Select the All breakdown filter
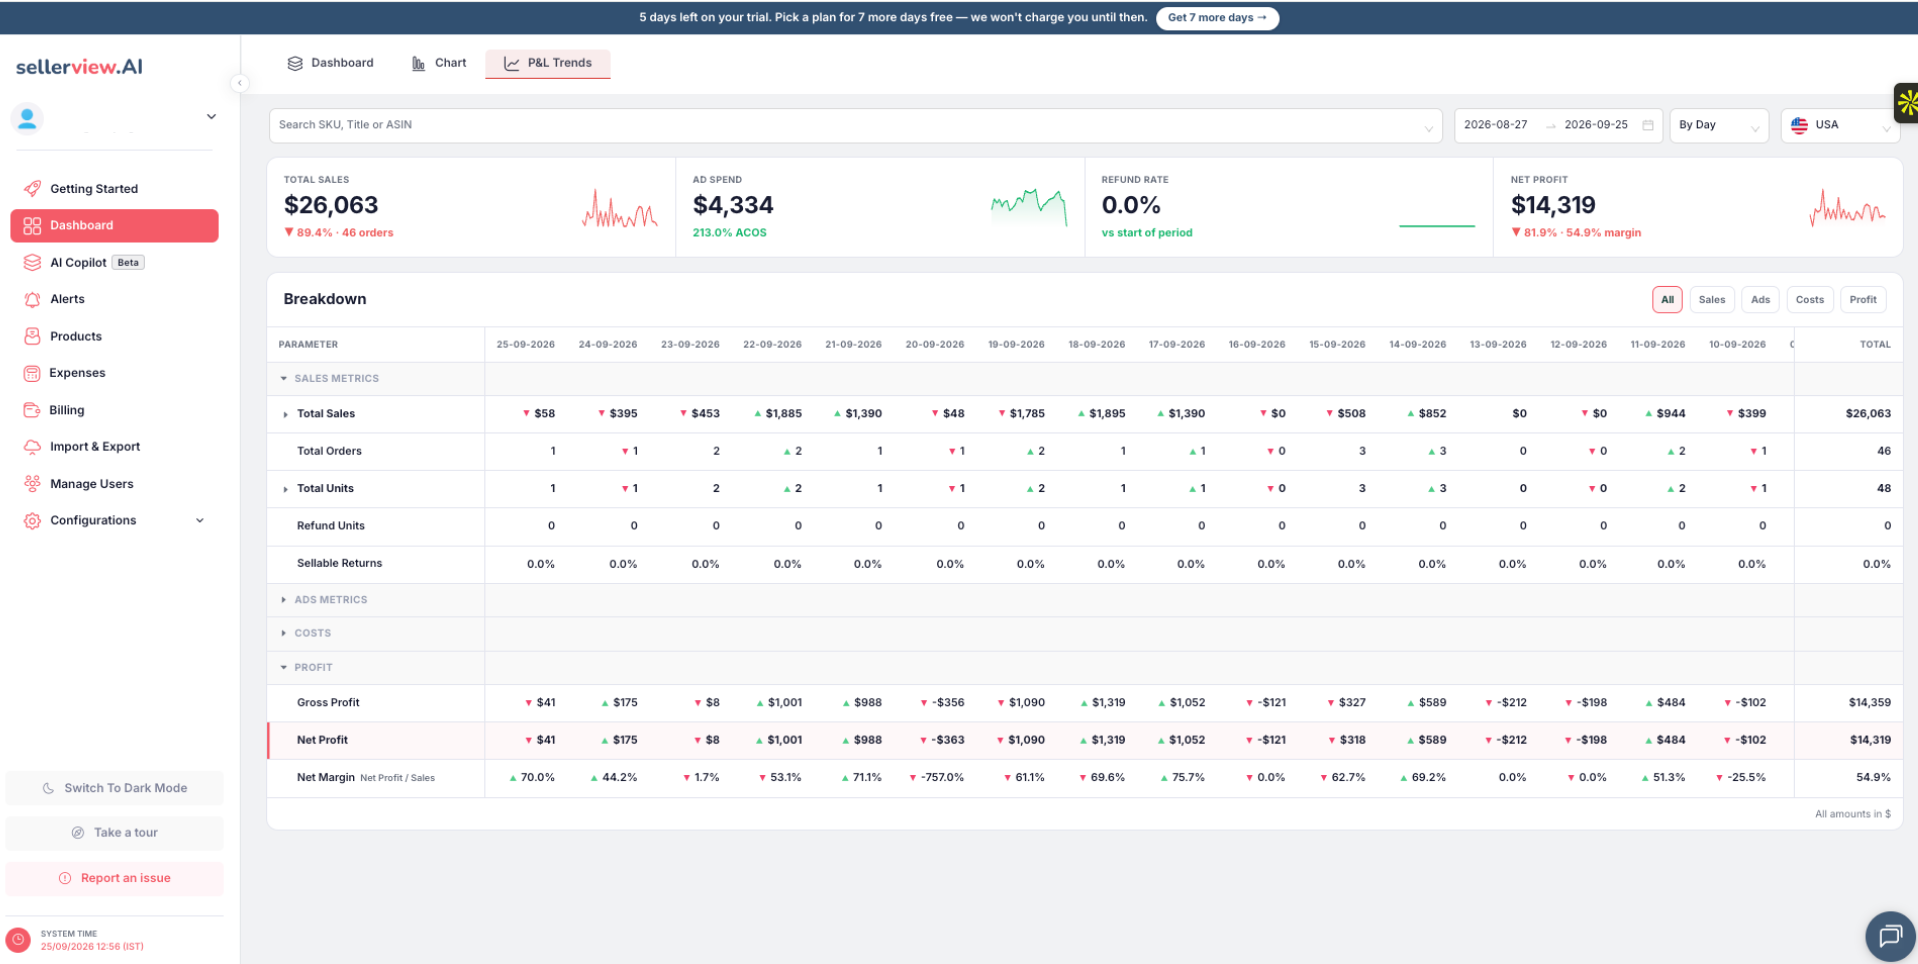This screenshot has height=964, width=1918. (x=1667, y=299)
